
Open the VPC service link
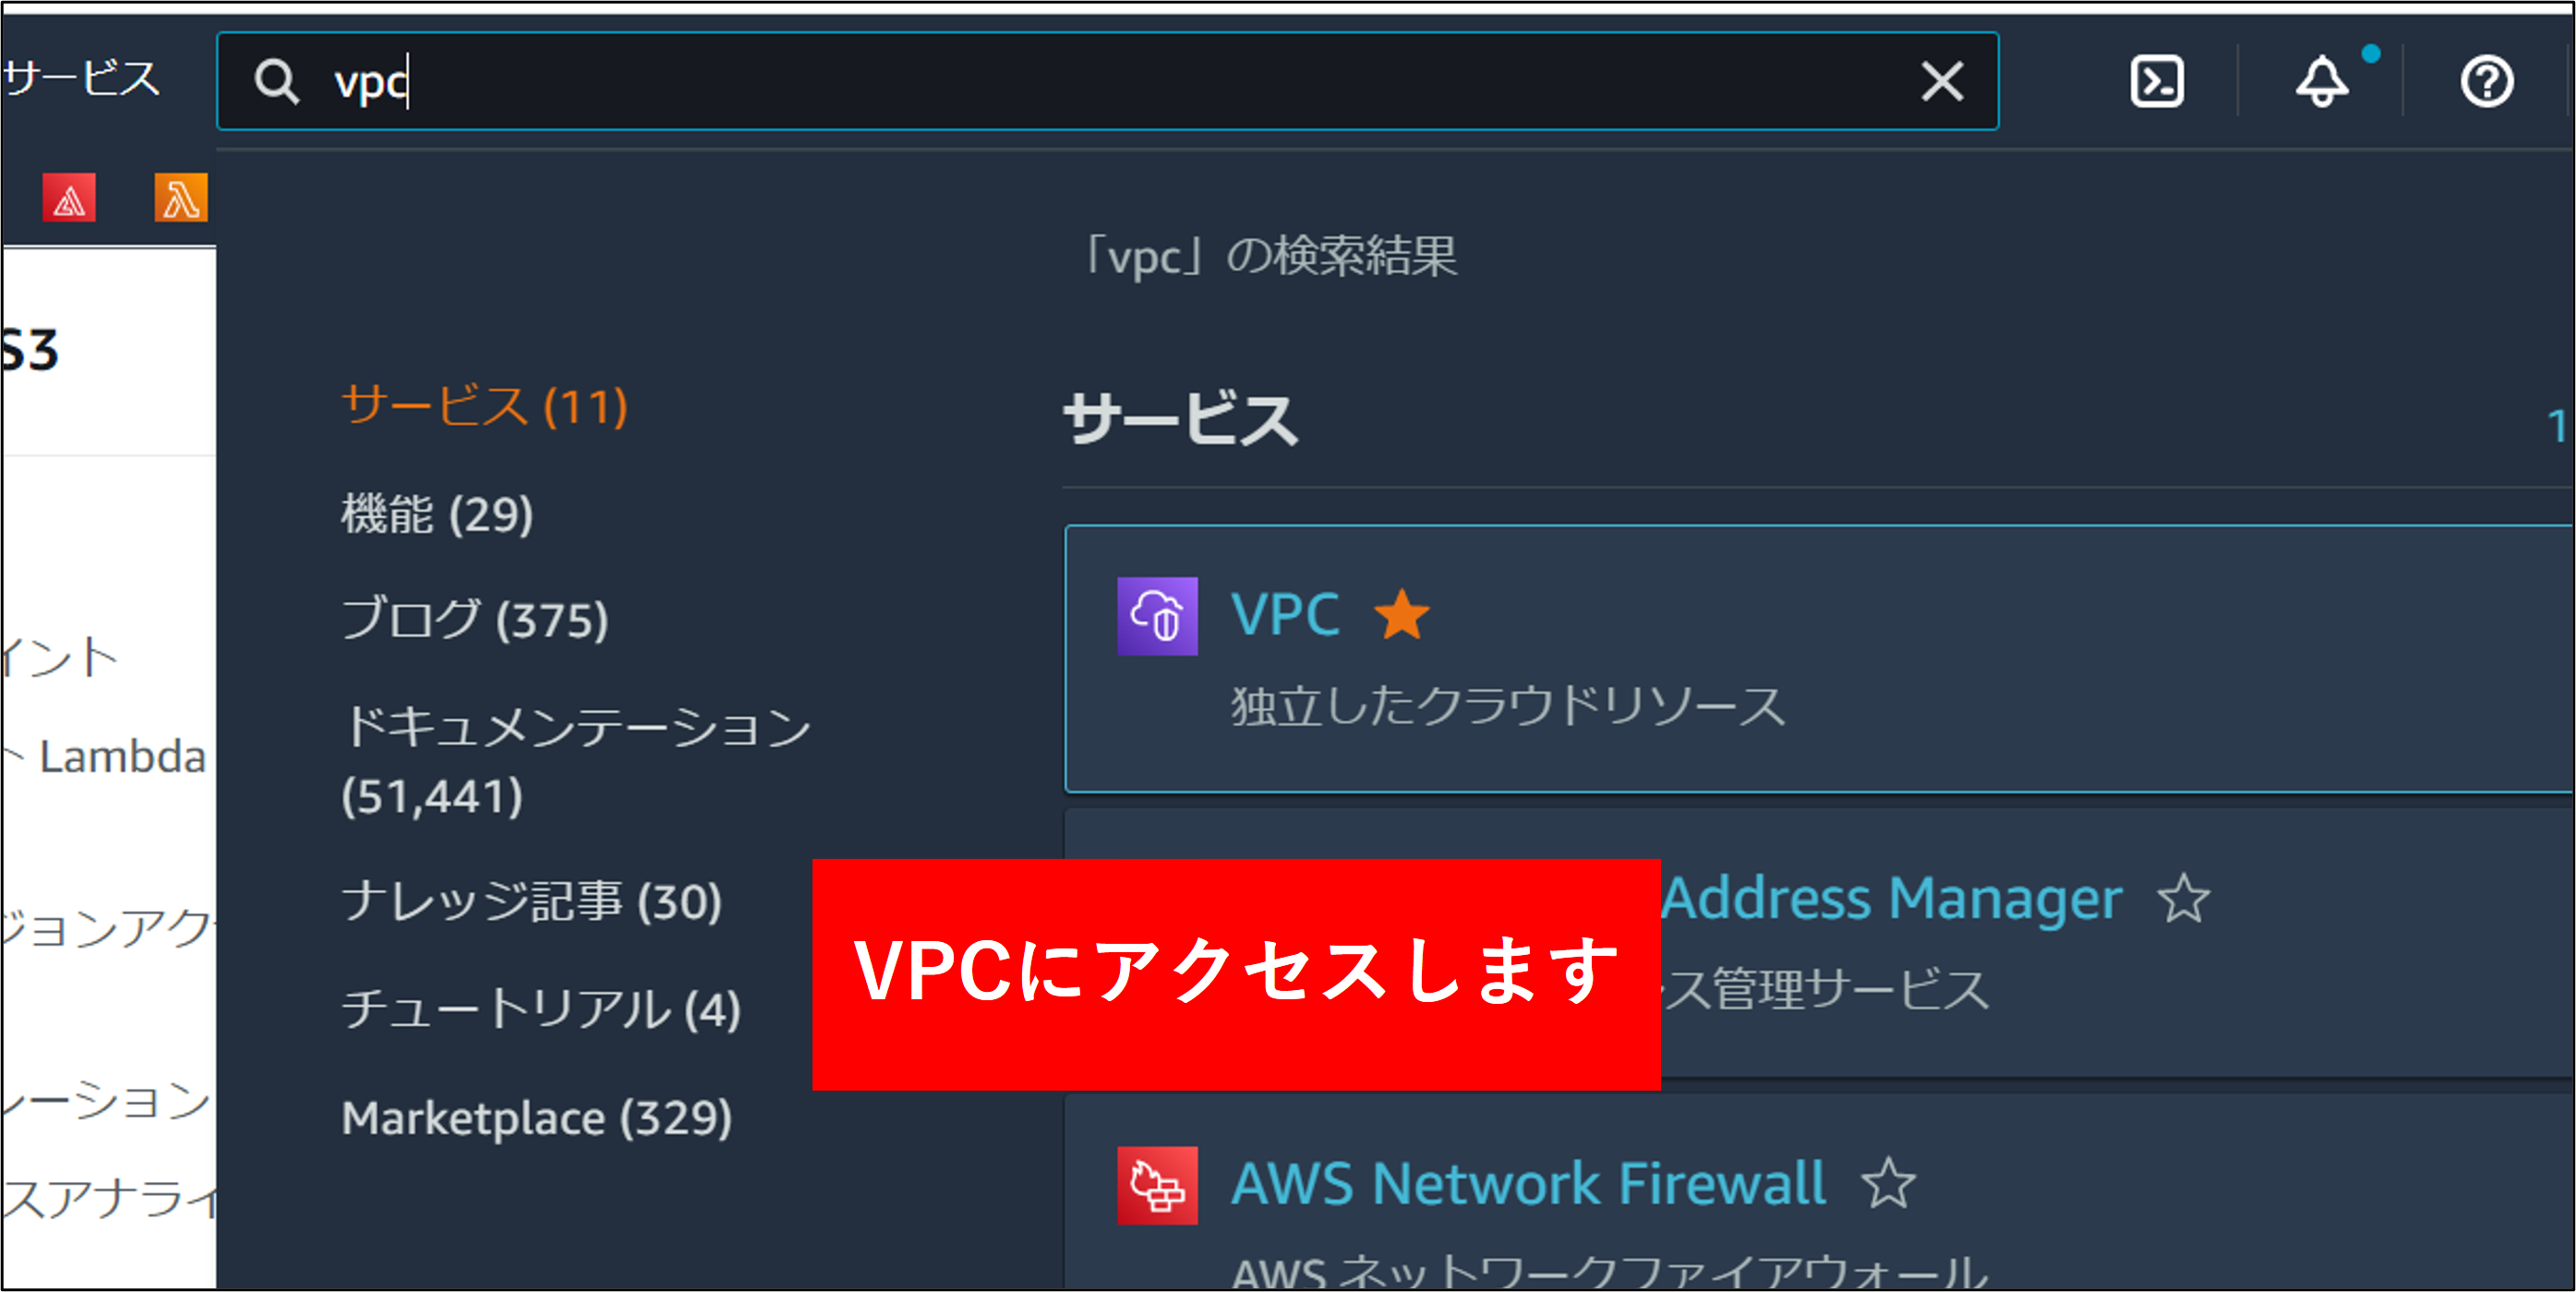point(1285,614)
